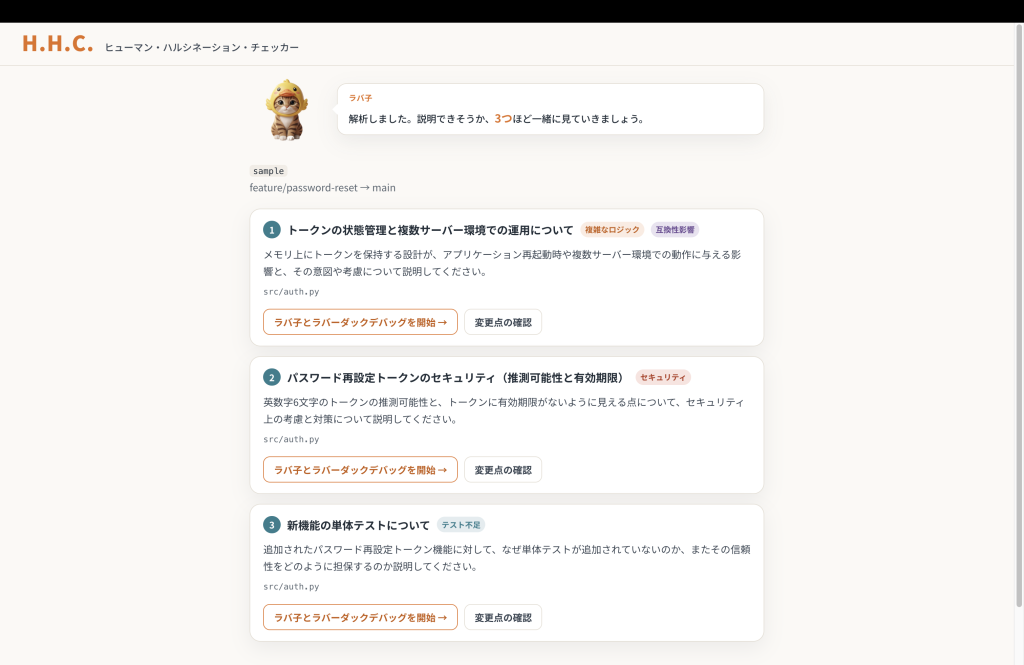Start rubber duck debugging for item 2 security

pos(360,470)
